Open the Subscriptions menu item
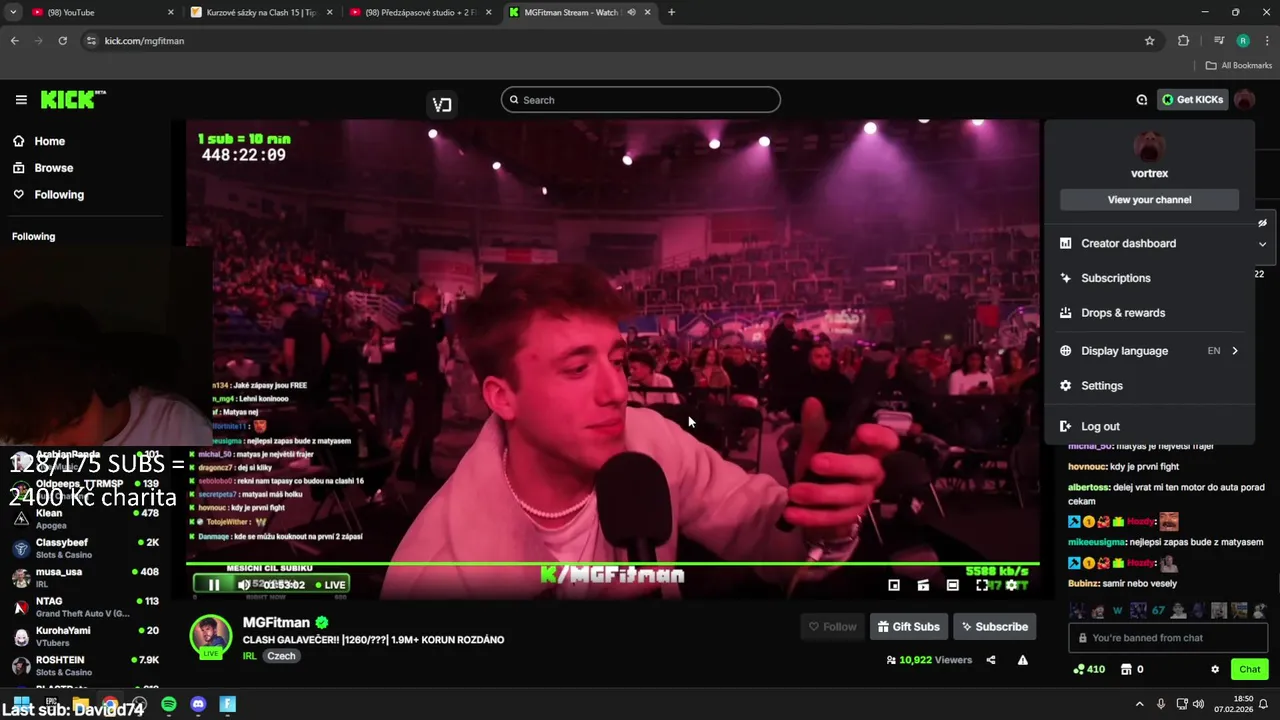The image size is (1280, 720). (1149, 278)
